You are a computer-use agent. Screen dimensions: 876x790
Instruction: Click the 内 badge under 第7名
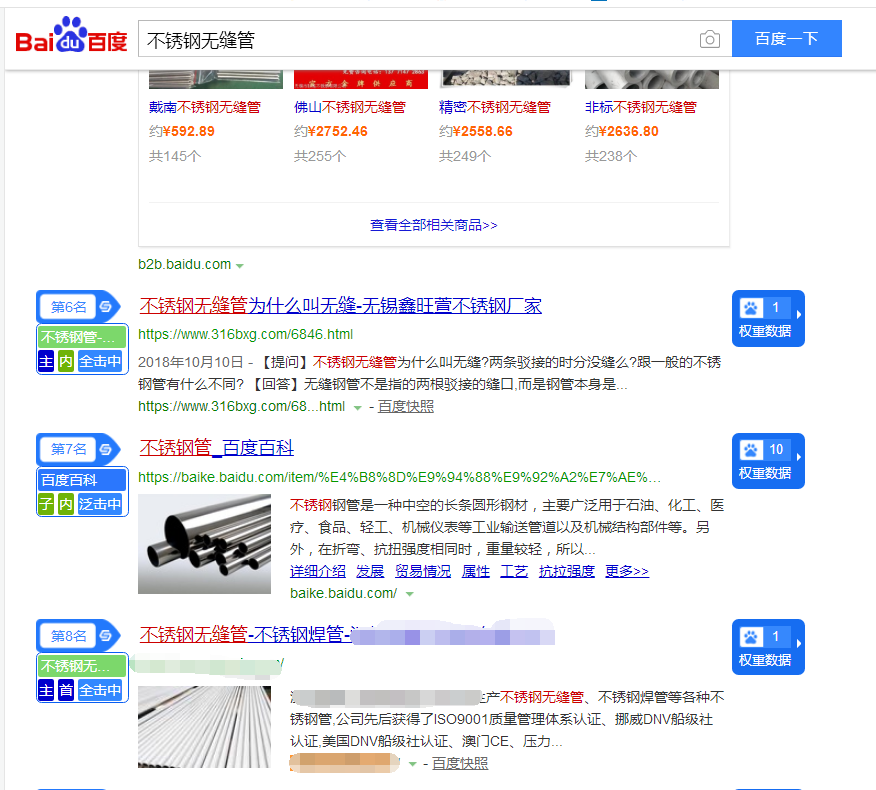tap(66, 504)
